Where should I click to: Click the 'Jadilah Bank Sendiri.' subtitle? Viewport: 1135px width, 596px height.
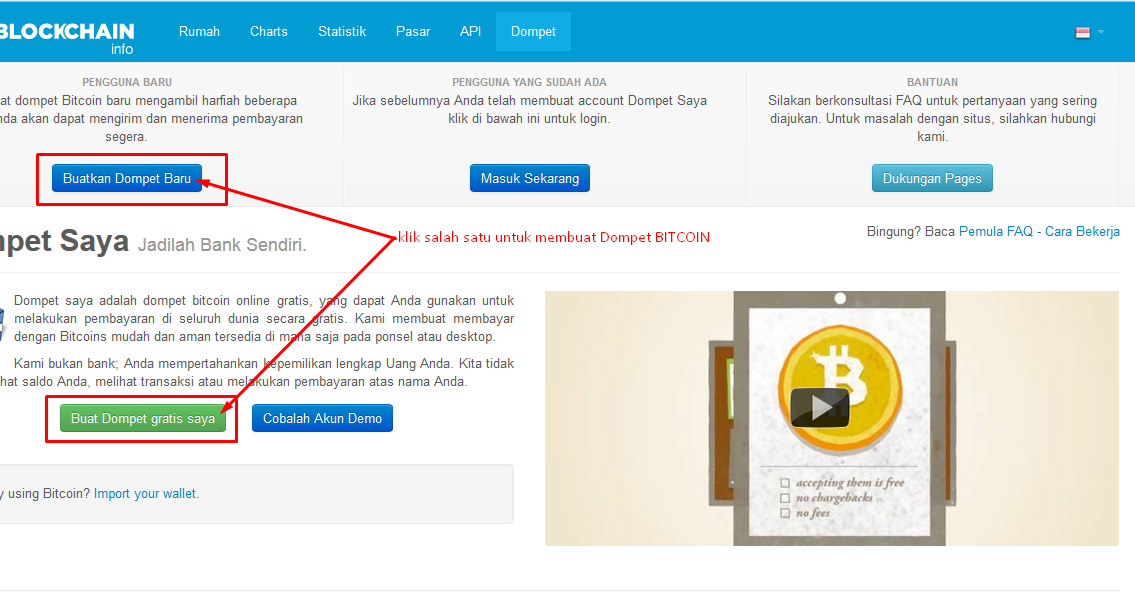(x=222, y=245)
